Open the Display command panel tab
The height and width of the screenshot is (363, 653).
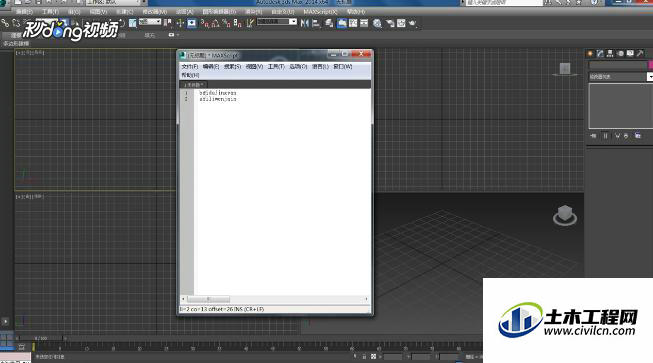[x=630, y=53]
